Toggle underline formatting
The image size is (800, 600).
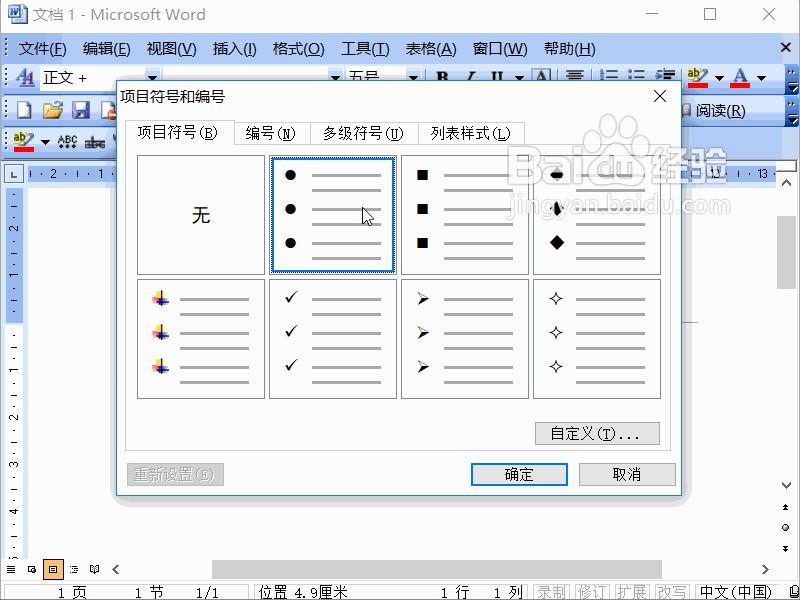tap(497, 78)
